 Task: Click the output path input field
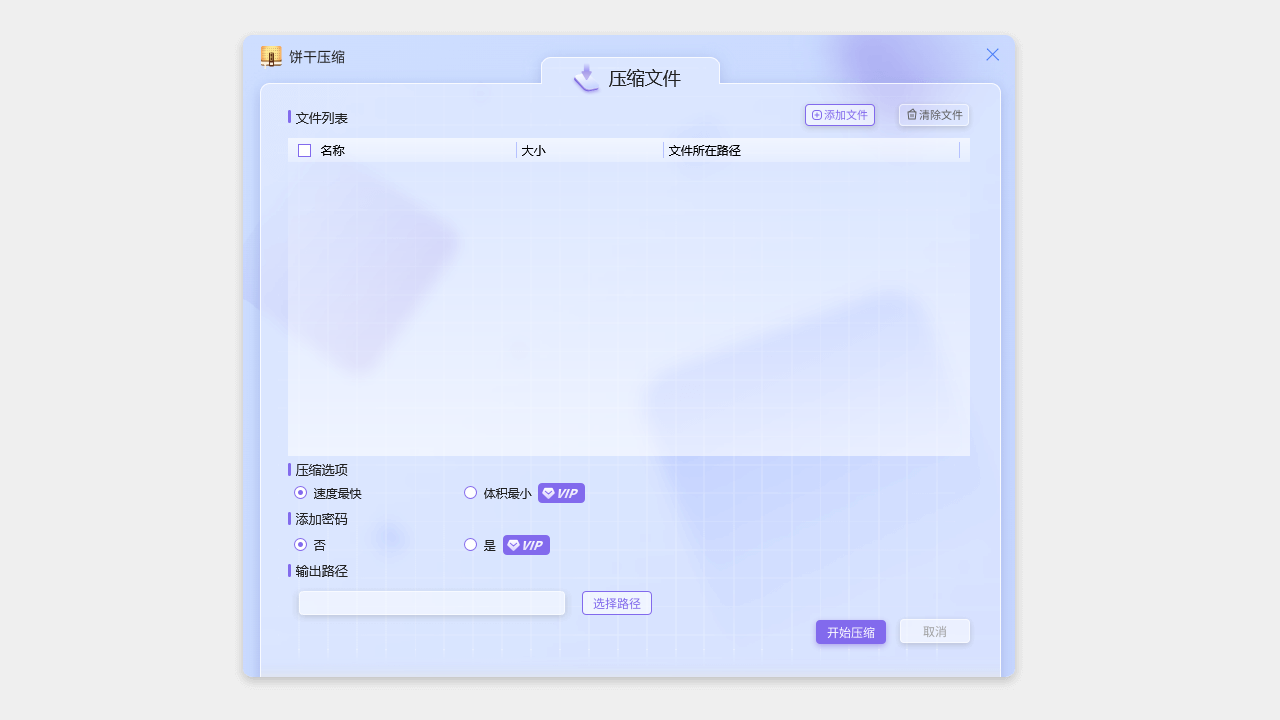pos(432,602)
